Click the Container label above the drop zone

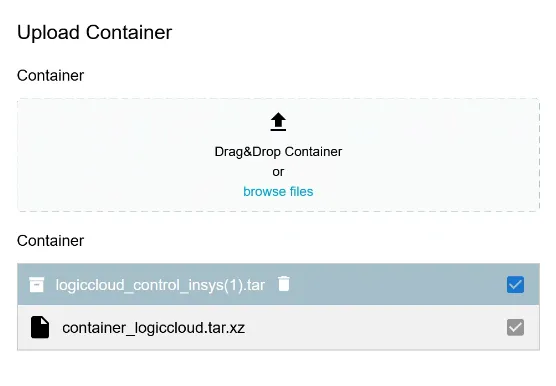pyautogui.click(x=50, y=75)
